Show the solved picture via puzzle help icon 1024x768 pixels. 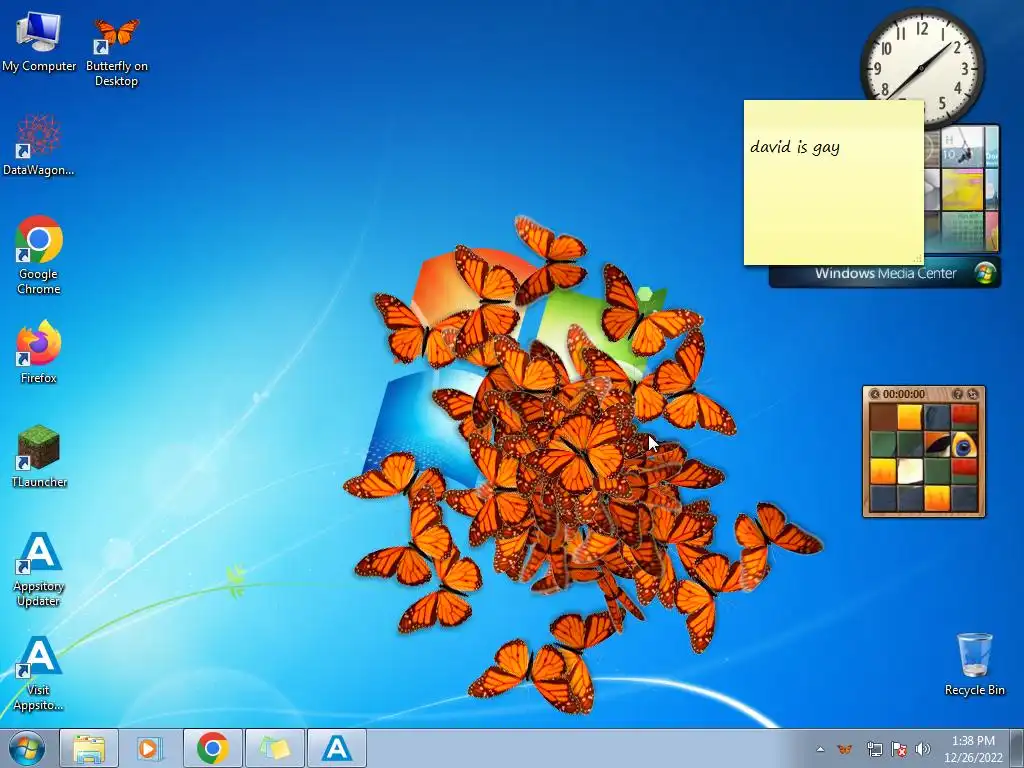[957, 394]
